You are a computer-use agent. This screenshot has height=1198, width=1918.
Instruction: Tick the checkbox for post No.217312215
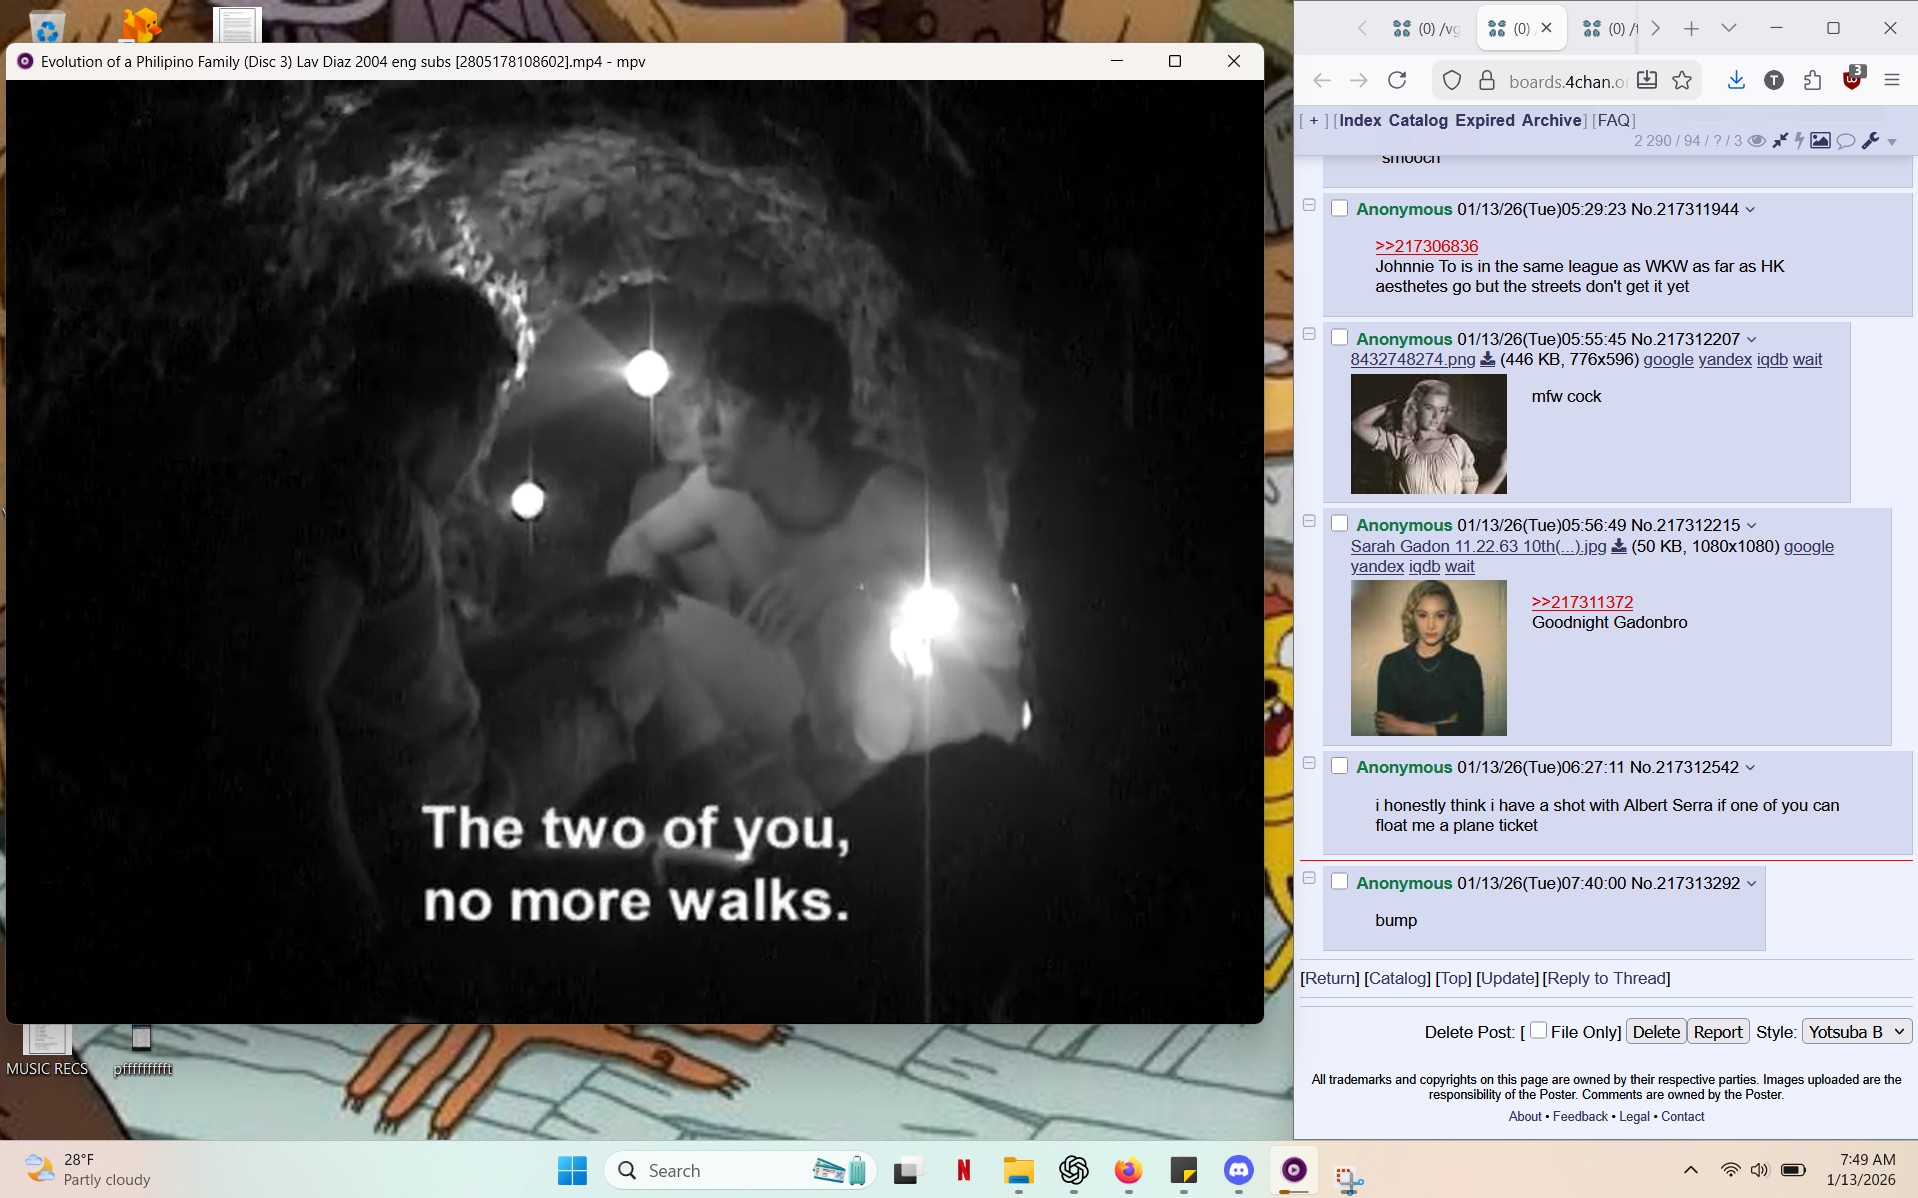pyautogui.click(x=1339, y=524)
